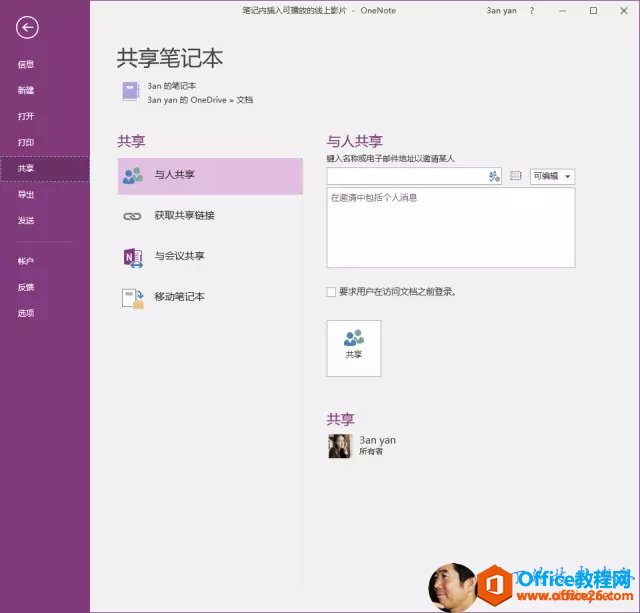The height and width of the screenshot is (613, 640).
Task: Click the 移动笔记本 icon
Action: [x=132, y=298]
